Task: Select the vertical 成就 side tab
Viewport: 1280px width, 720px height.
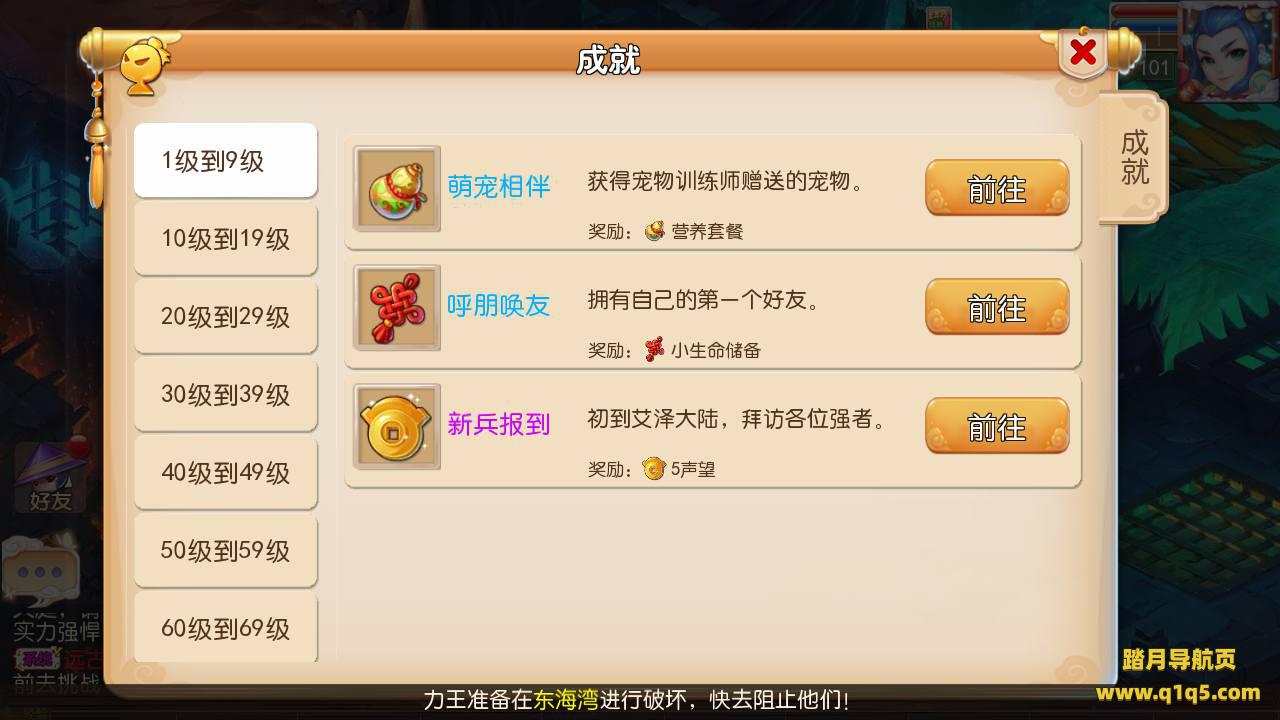Action: 1134,157
